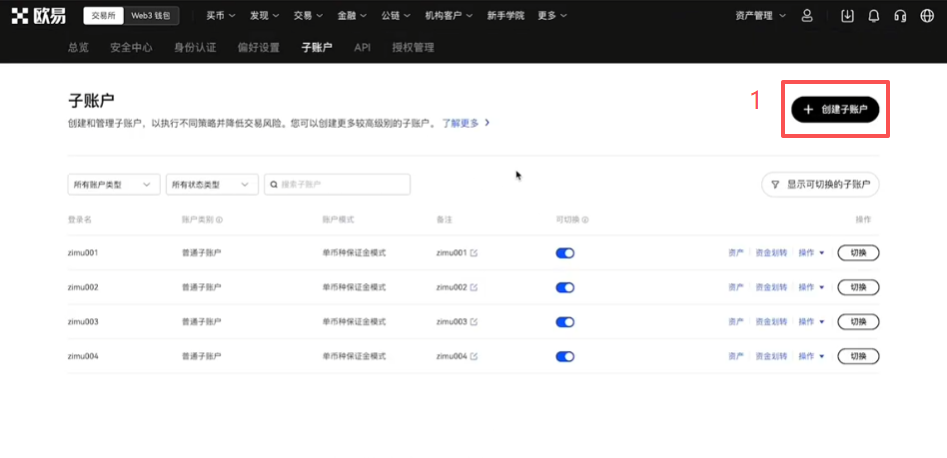Open the 交易 menu

309,16
